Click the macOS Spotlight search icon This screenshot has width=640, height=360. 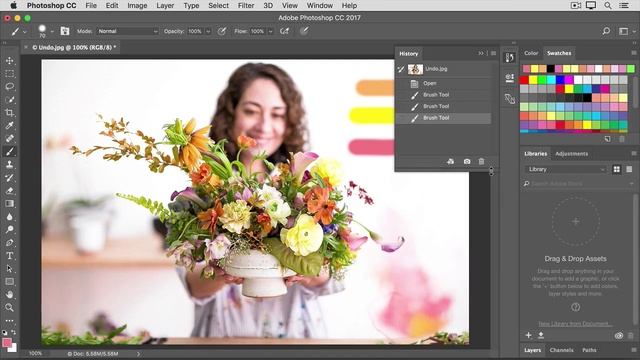click(x=608, y=6)
